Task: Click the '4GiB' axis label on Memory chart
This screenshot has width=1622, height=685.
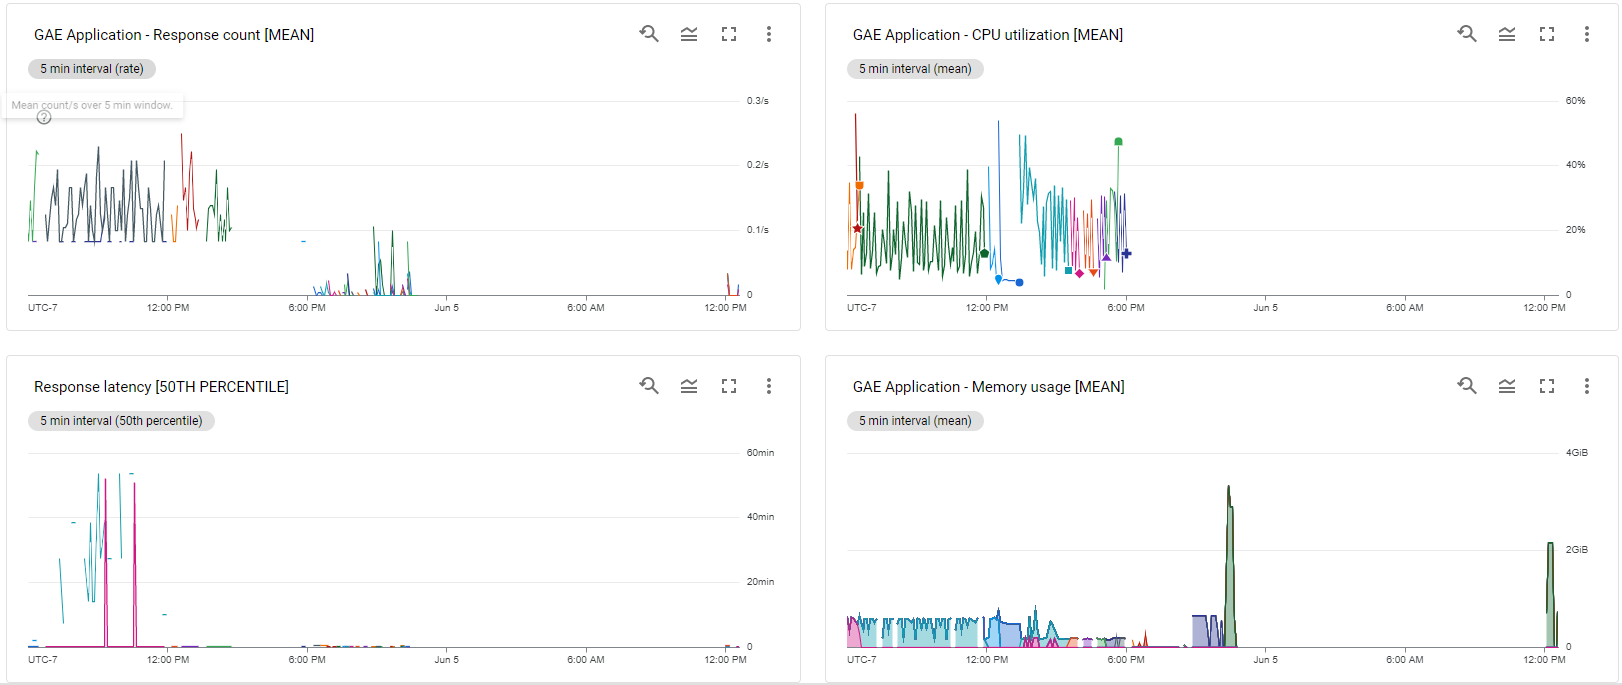Action: pyautogui.click(x=1577, y=453)
